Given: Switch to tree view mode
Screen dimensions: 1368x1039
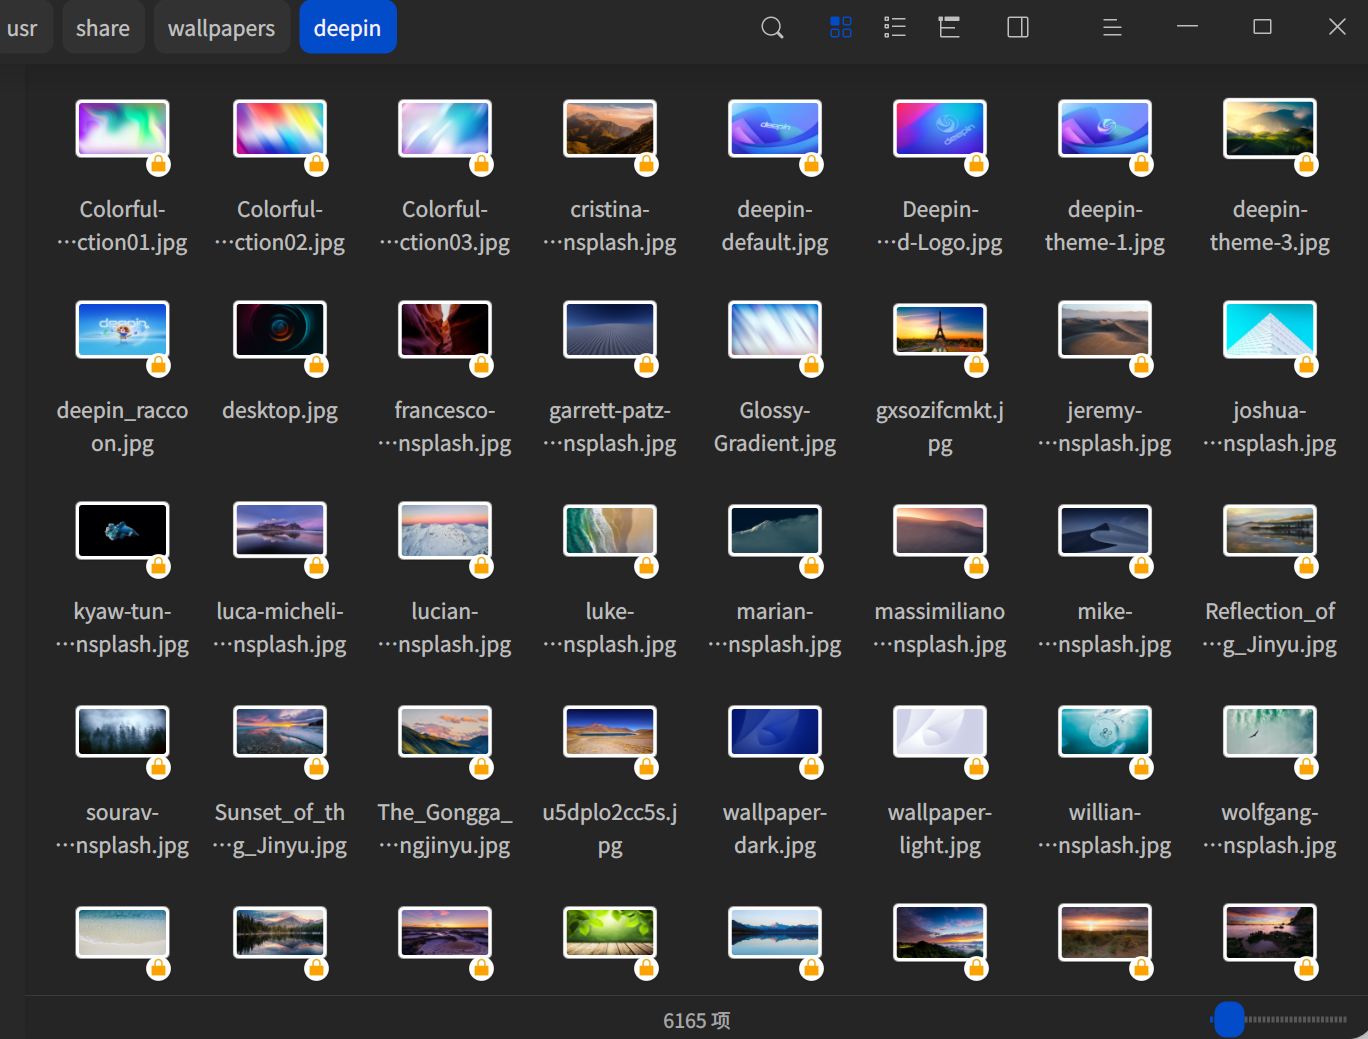Looking at the screenshot, I should click(x=949, y=28).
